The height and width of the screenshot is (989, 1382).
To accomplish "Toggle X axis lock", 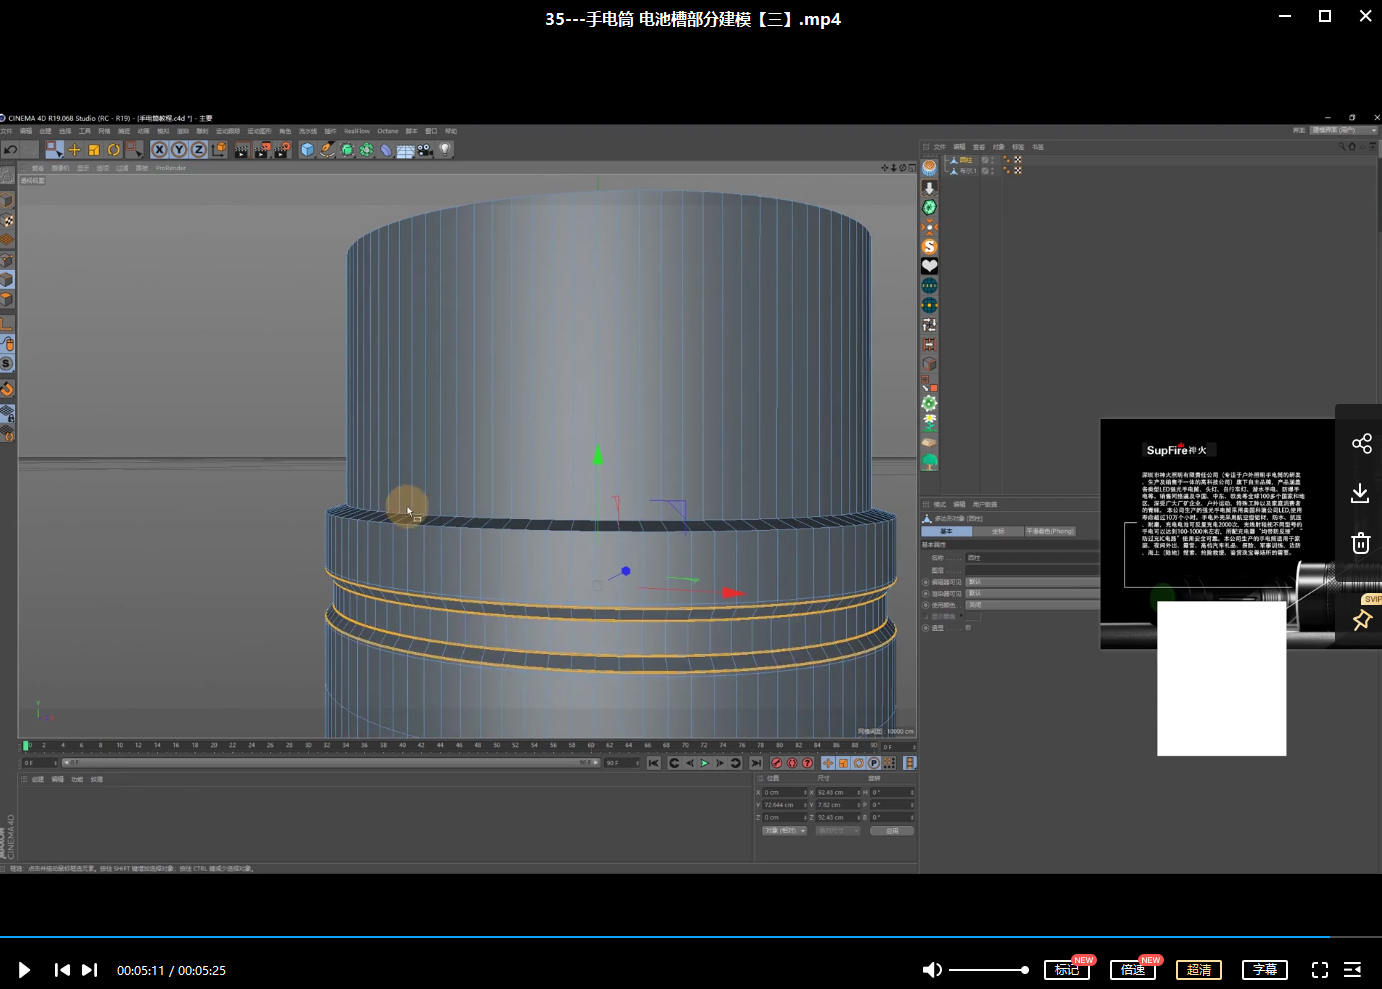I will 159,150.
